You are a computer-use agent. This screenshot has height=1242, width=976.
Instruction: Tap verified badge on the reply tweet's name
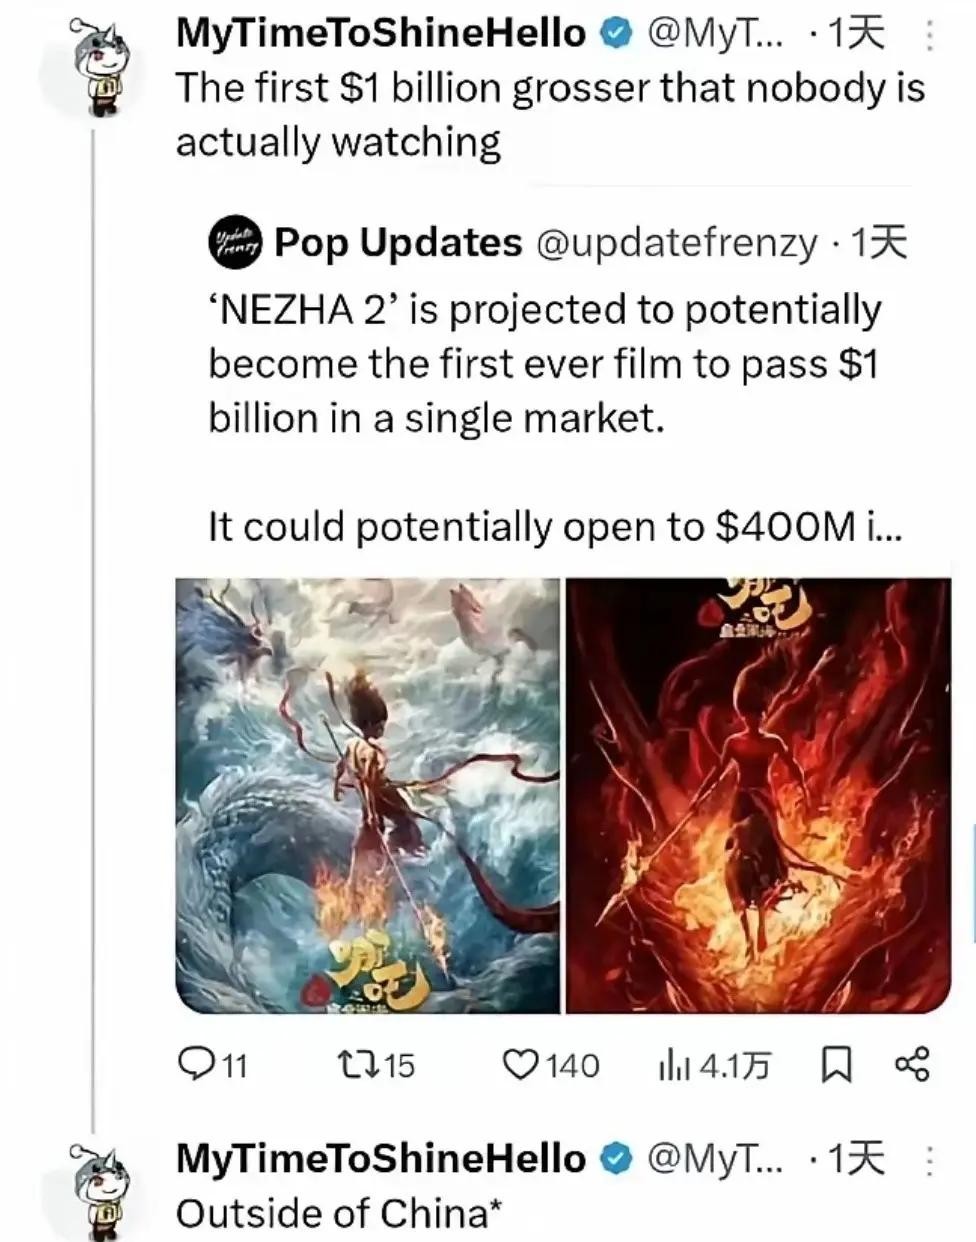(616, 1159)
